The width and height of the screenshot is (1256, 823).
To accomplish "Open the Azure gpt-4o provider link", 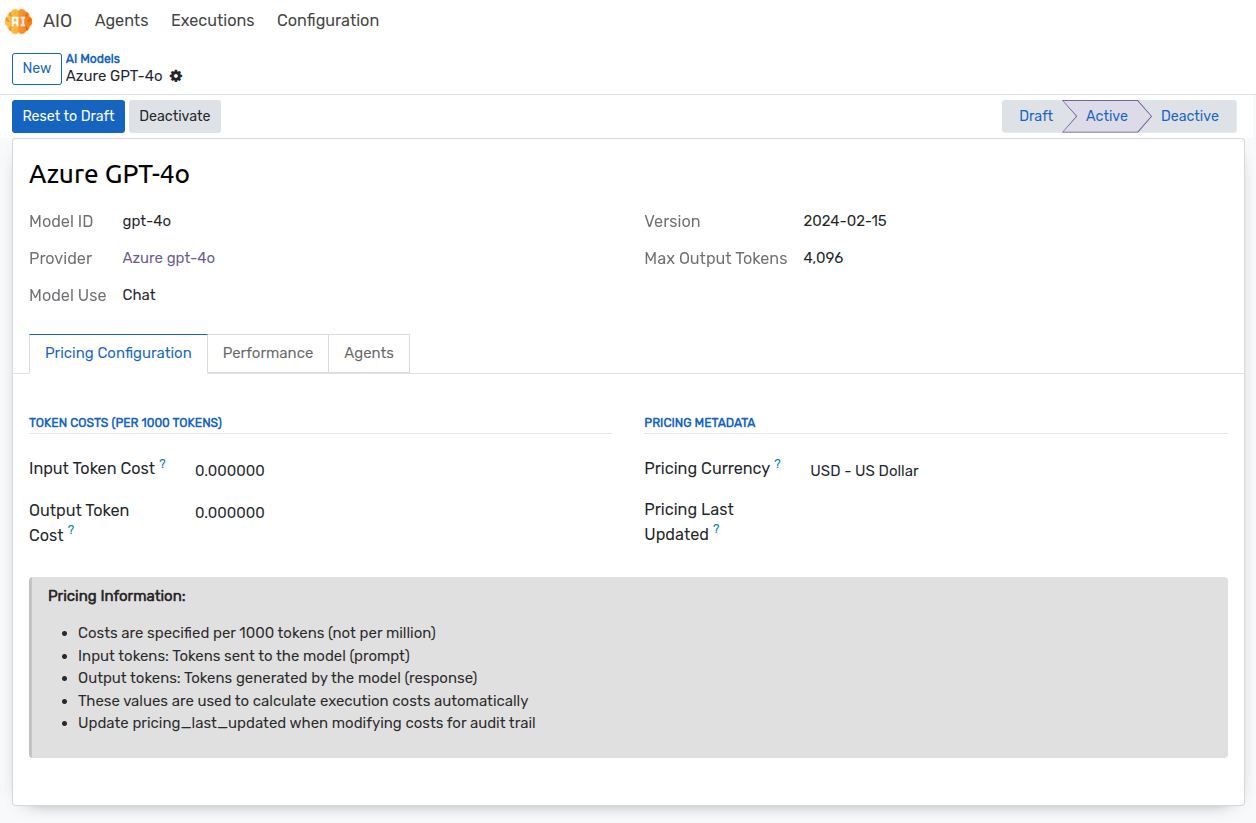I will pyautogui.click(x=169, y=258).
